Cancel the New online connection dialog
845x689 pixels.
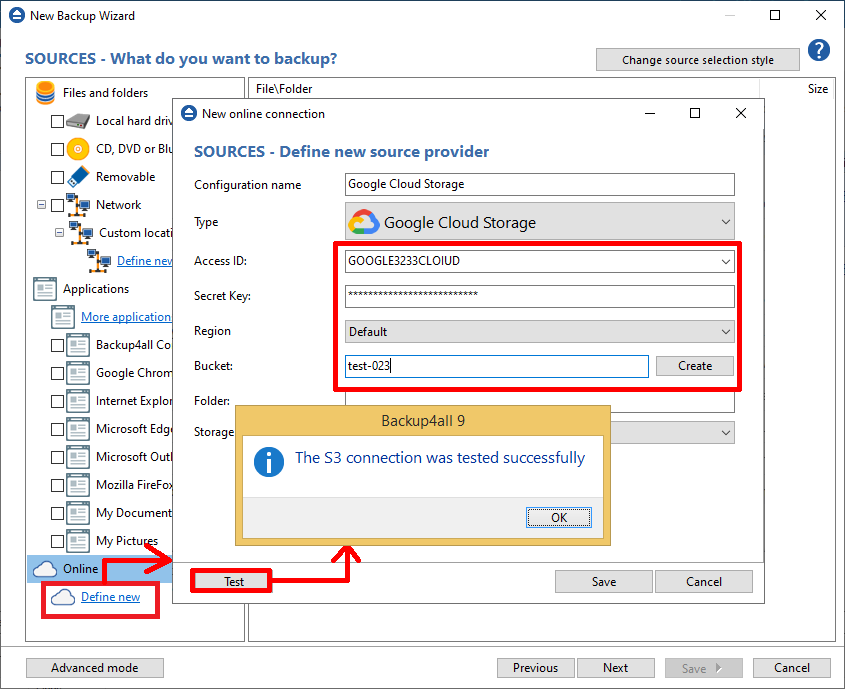point(703,582)
